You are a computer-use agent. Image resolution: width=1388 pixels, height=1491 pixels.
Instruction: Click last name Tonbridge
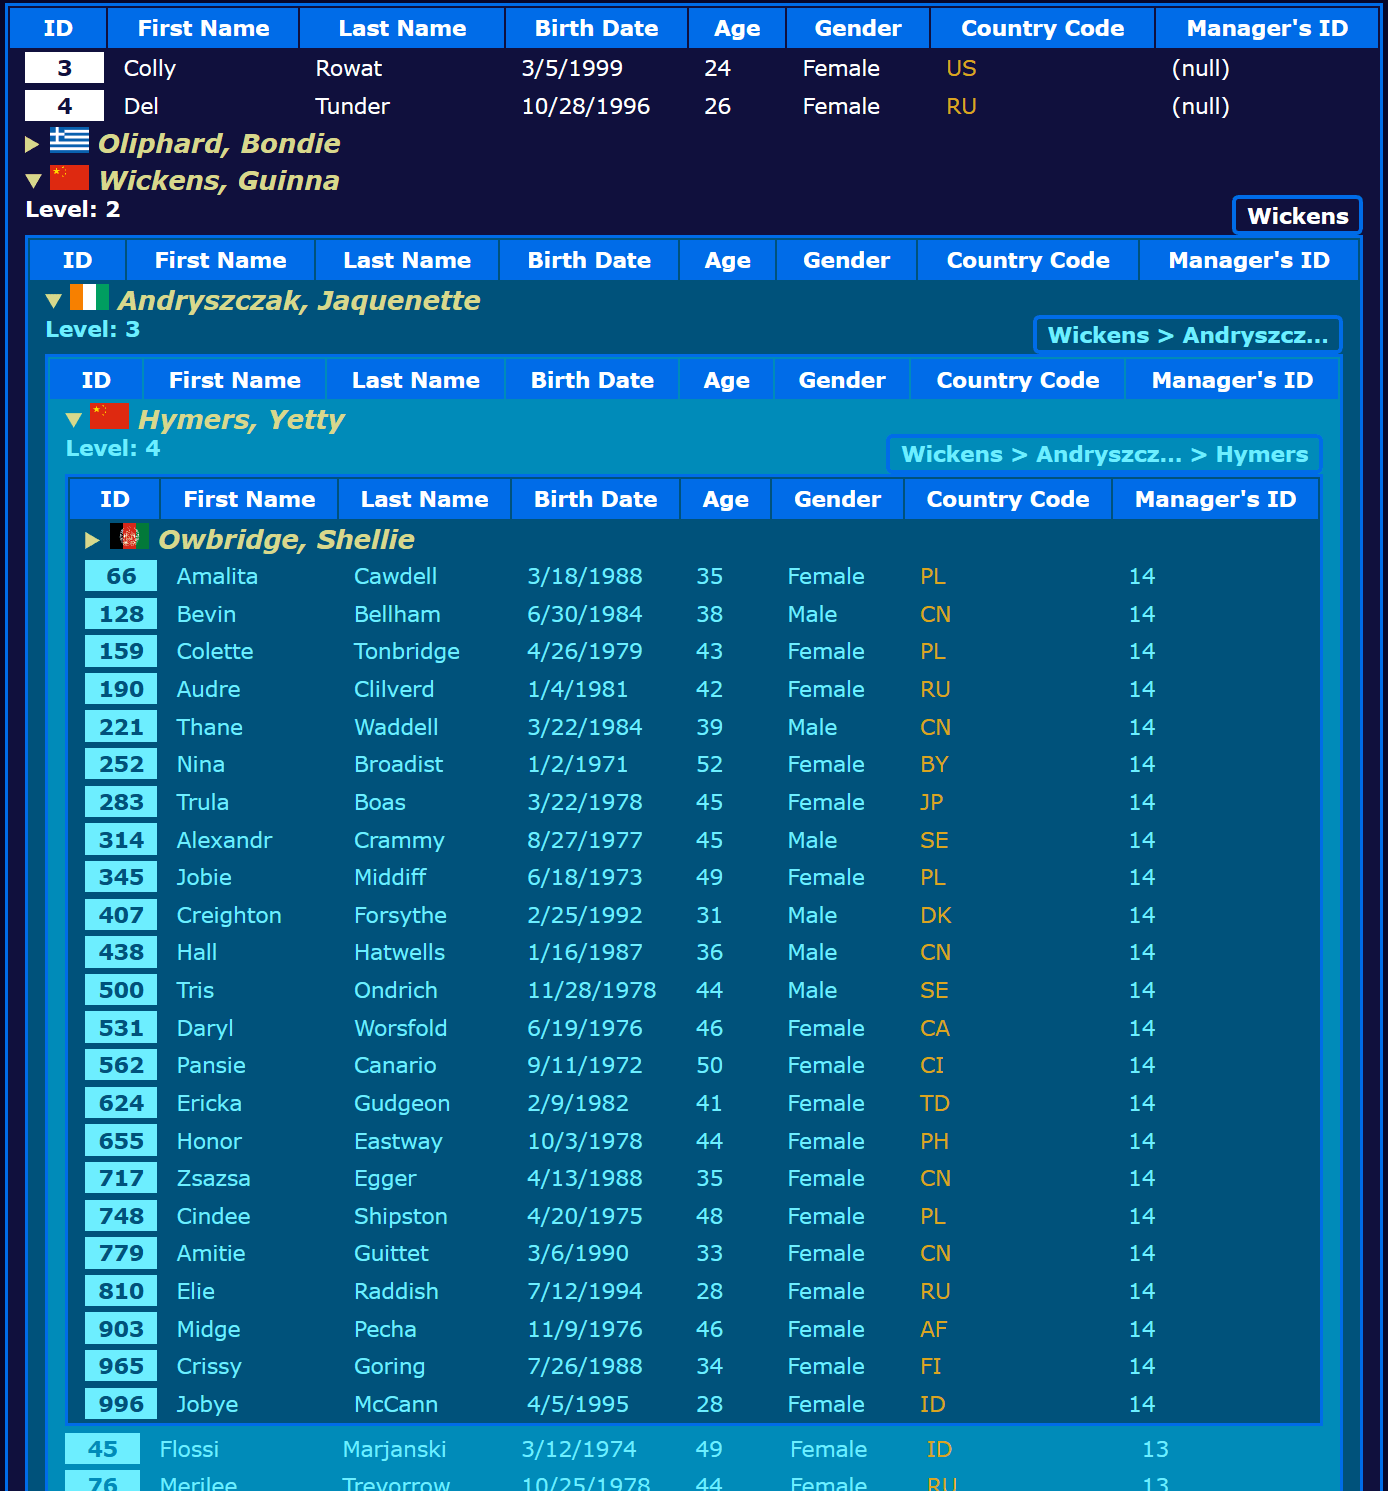coord(406,651)
